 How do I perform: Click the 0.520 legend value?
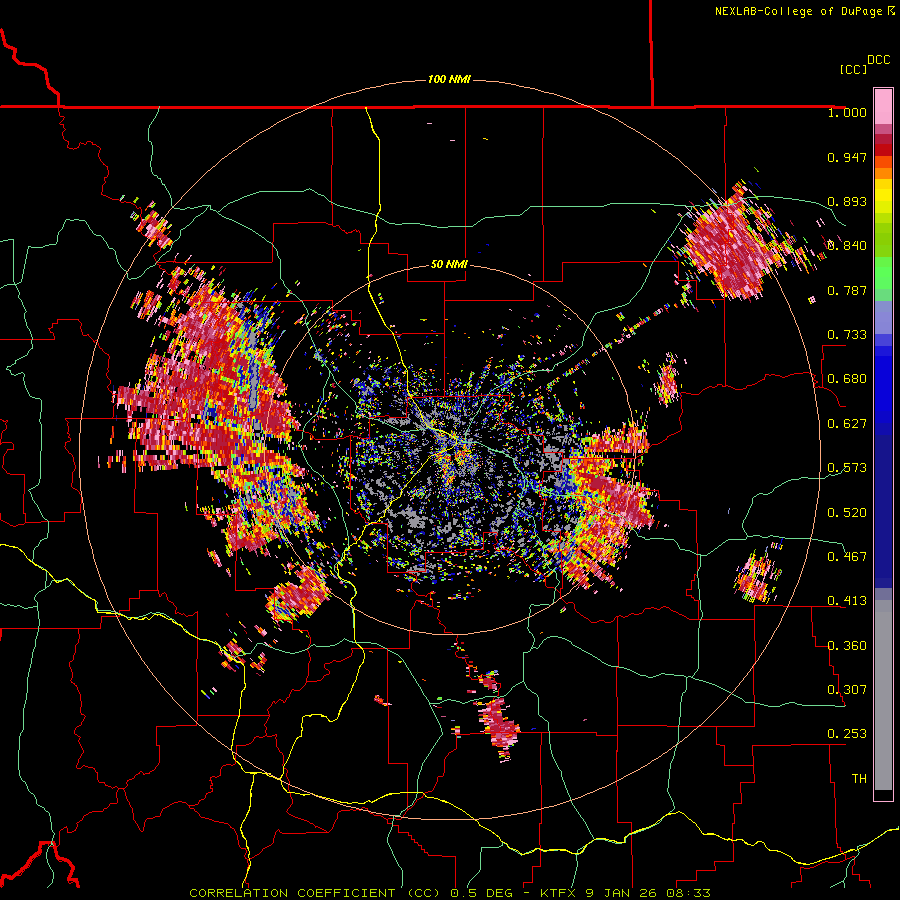coord(847,513)
